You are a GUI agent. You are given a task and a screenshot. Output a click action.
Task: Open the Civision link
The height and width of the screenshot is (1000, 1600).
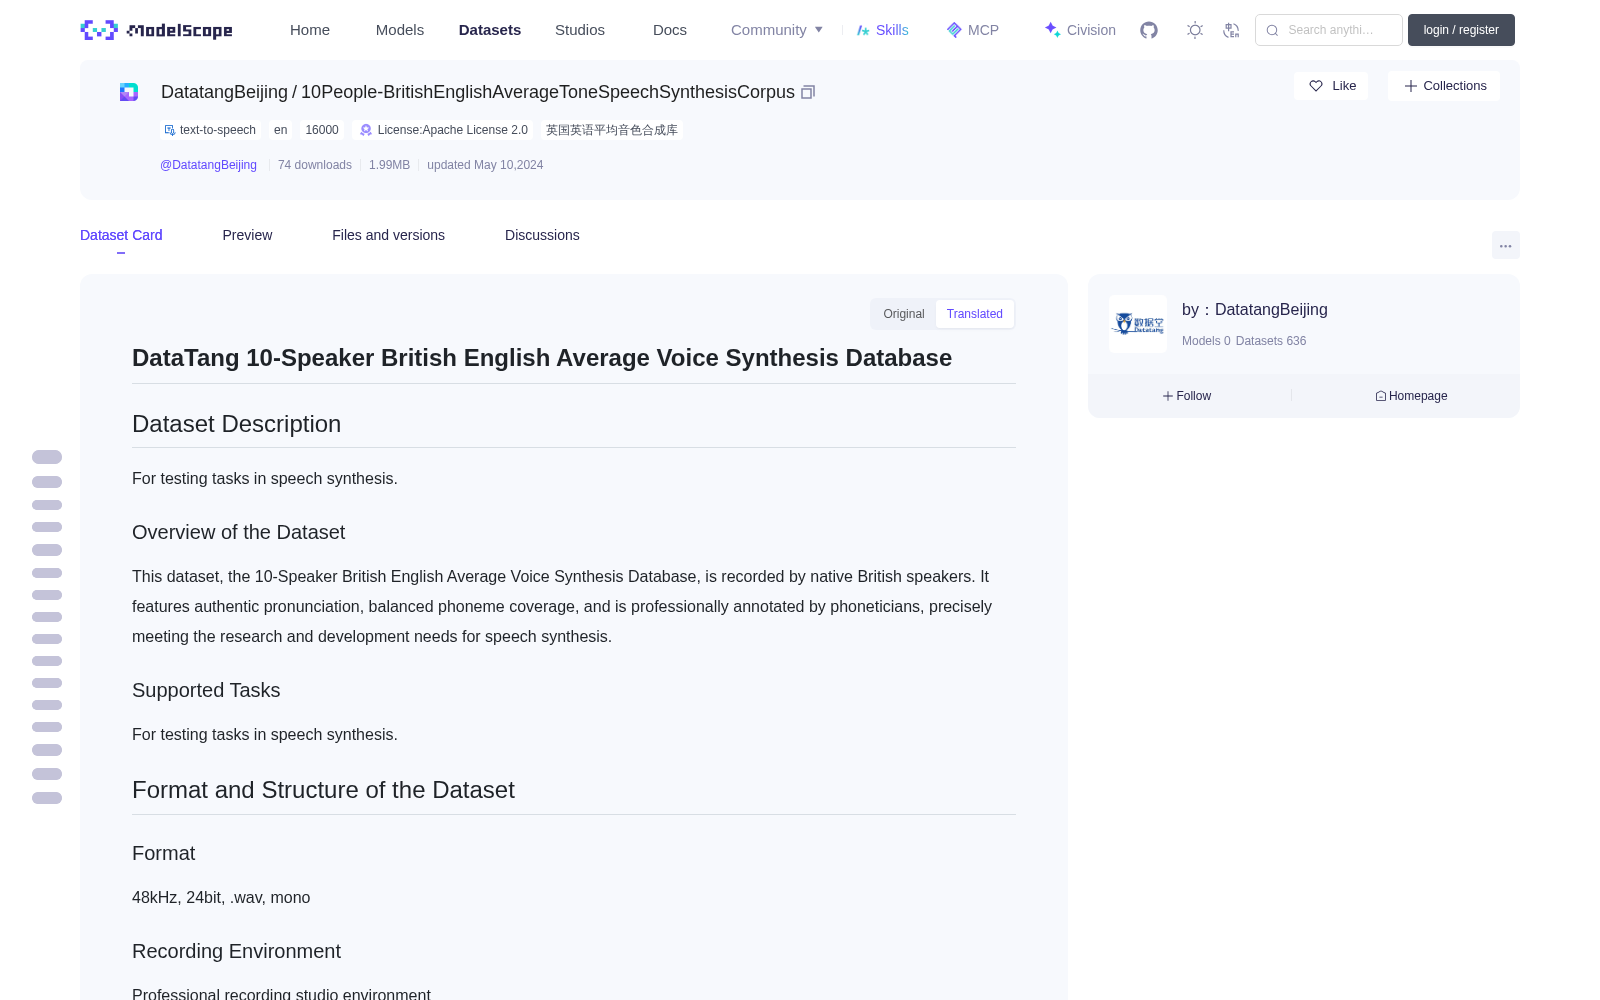tap(1091, 30)
